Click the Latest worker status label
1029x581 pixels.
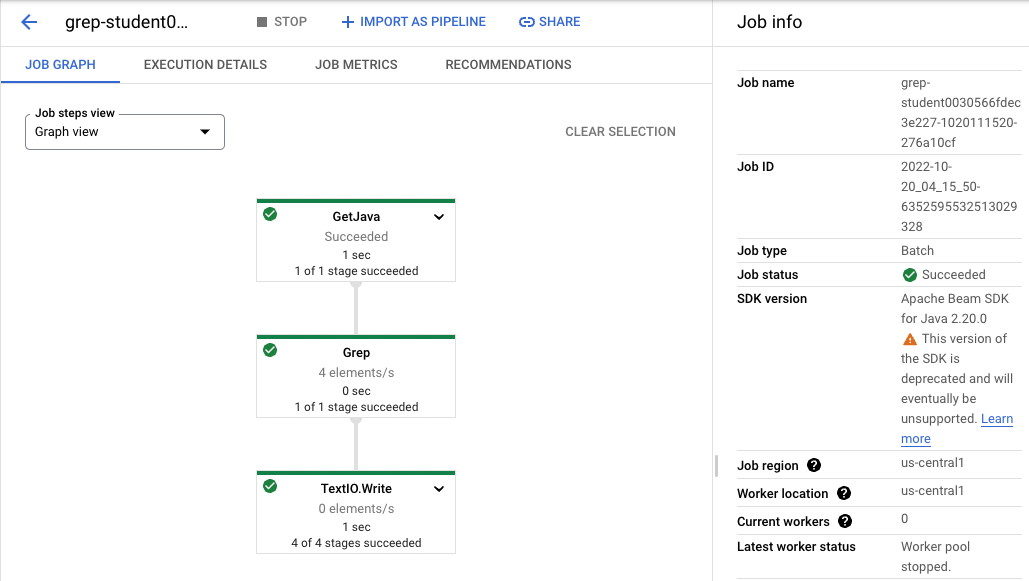click(796, 546)
